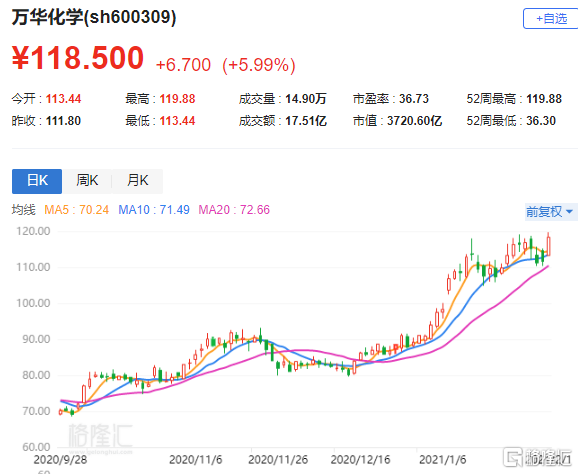This screenshot has height=474, width=578.
Task: Click the 2021/1/6 date axis label
Action: click(x=443, y=460)
